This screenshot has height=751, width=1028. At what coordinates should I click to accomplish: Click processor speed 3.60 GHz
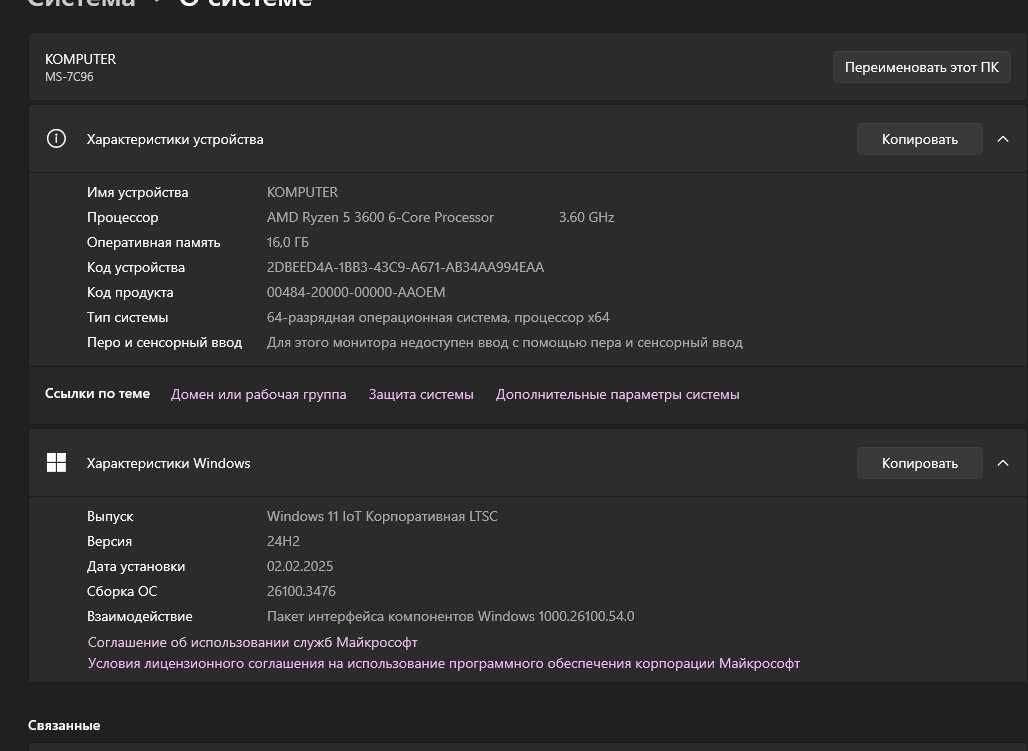pyautogui.click(x=587, y=217)
